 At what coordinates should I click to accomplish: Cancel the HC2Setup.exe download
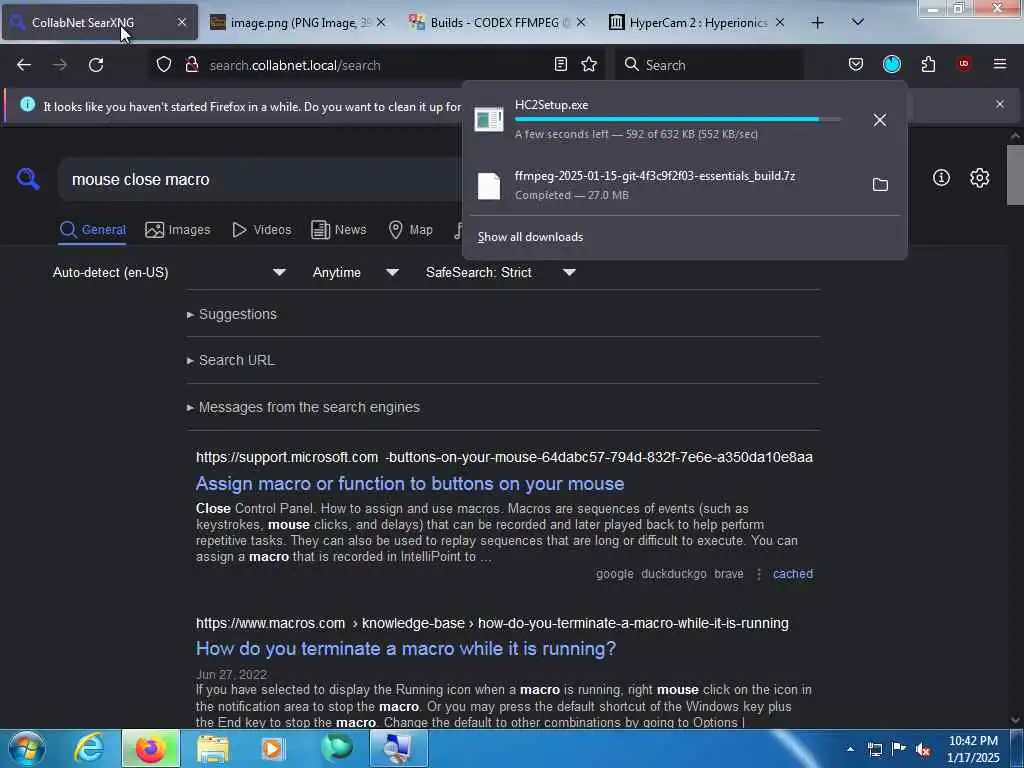pyautogui.click(x=880, y=120)
